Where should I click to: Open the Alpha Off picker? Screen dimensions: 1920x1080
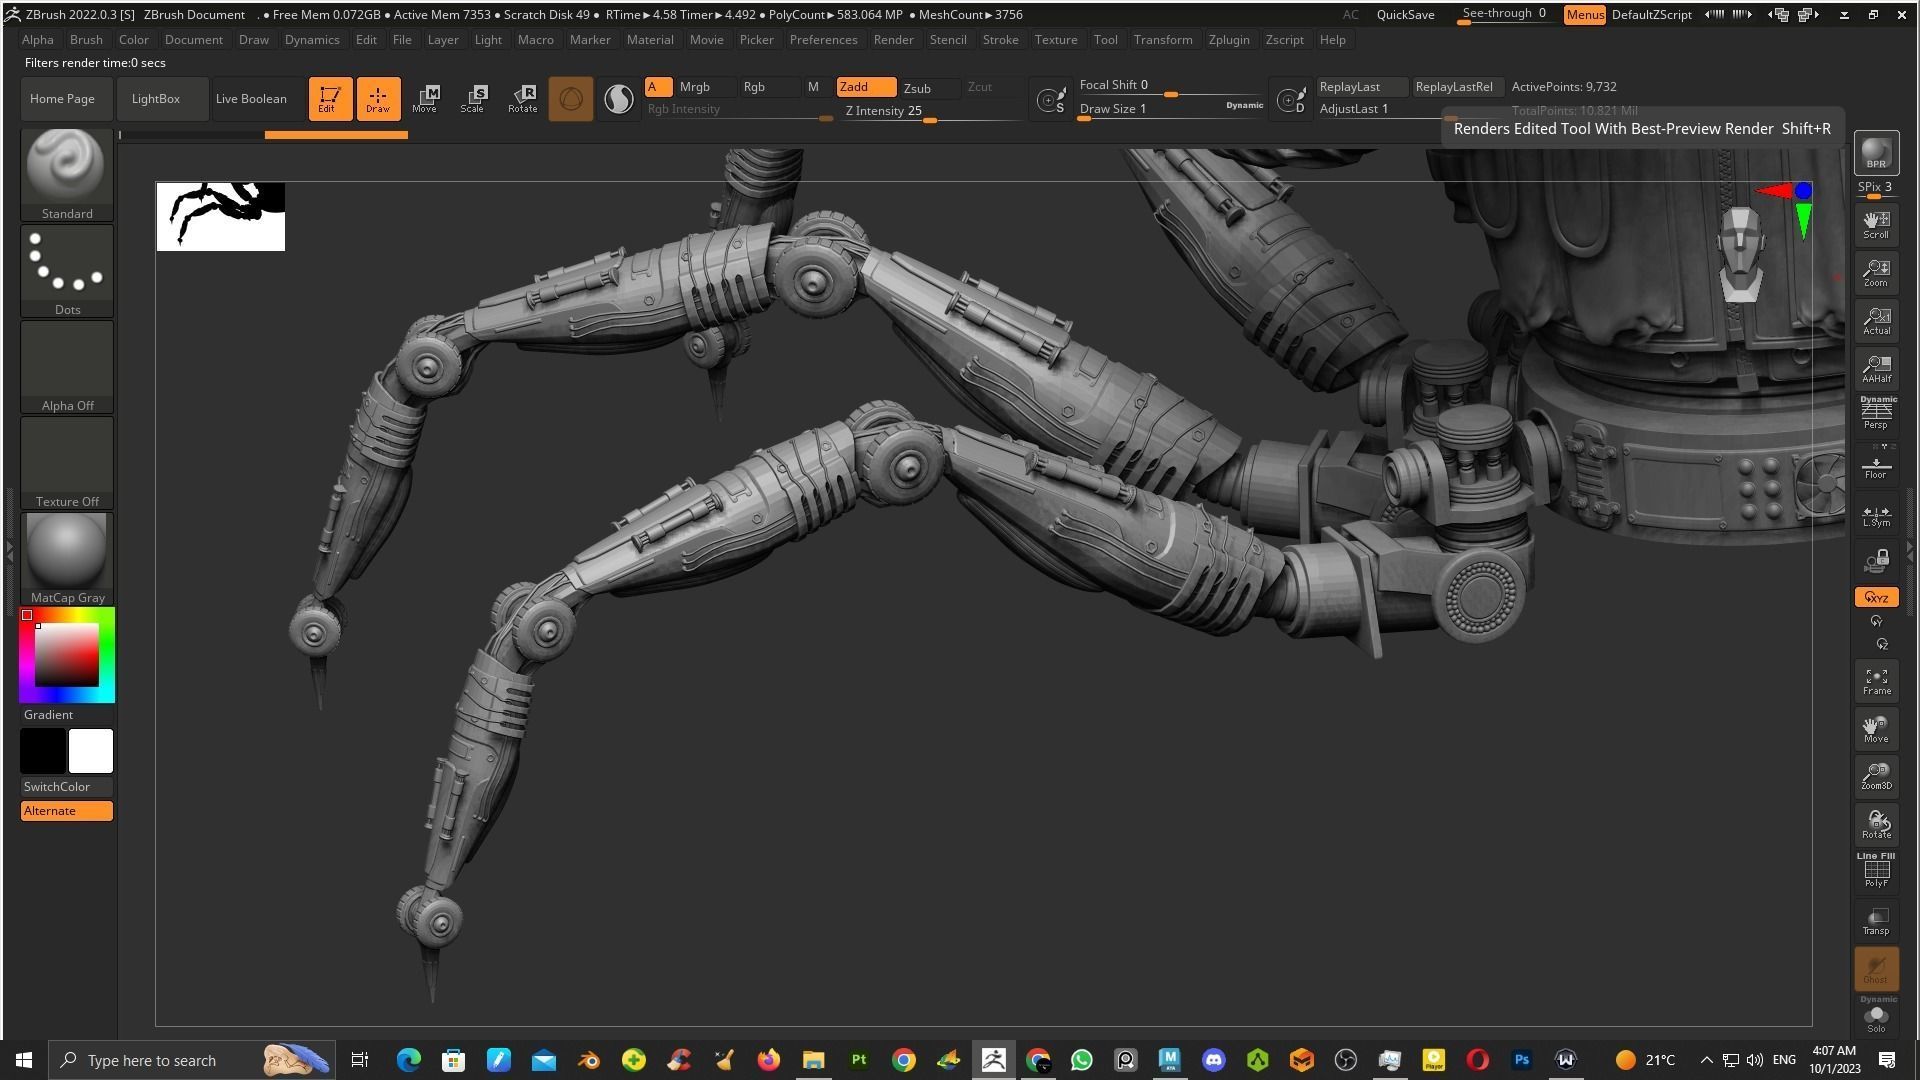(x=67, y=366)
